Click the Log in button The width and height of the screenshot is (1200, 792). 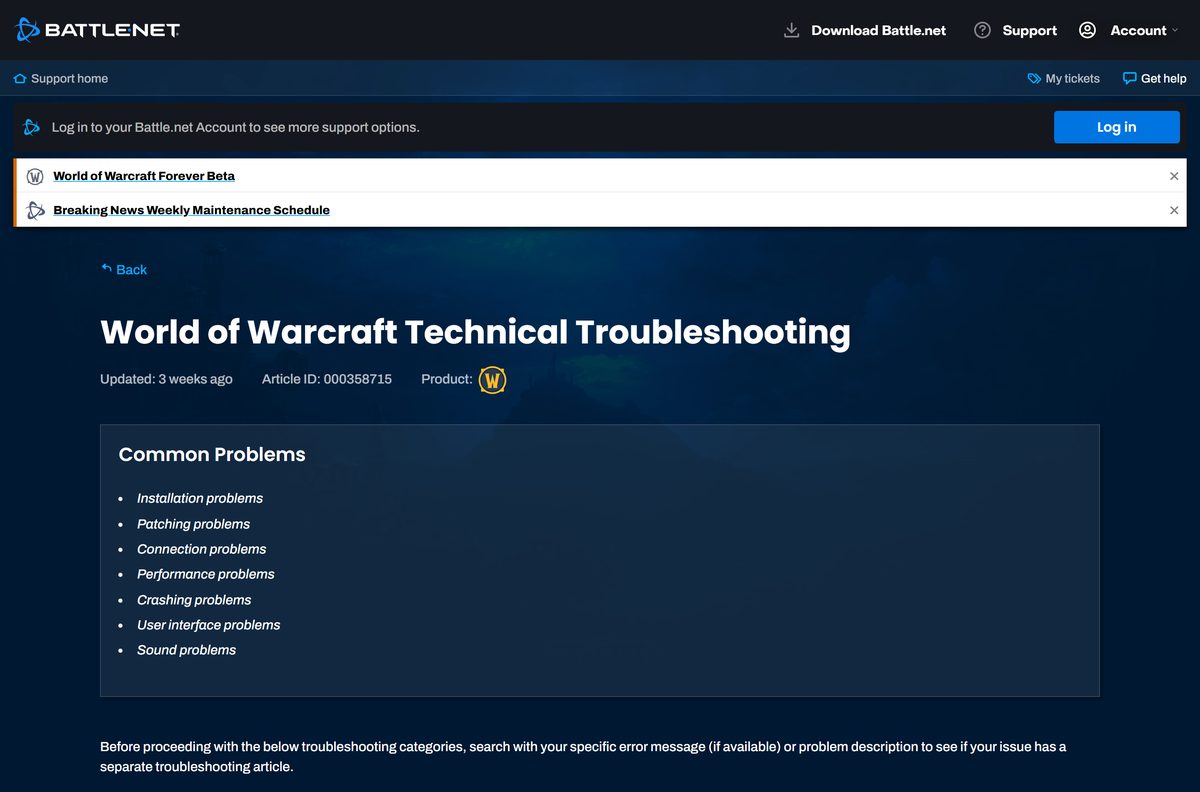pyautogui.click(x=1116, y=127)
